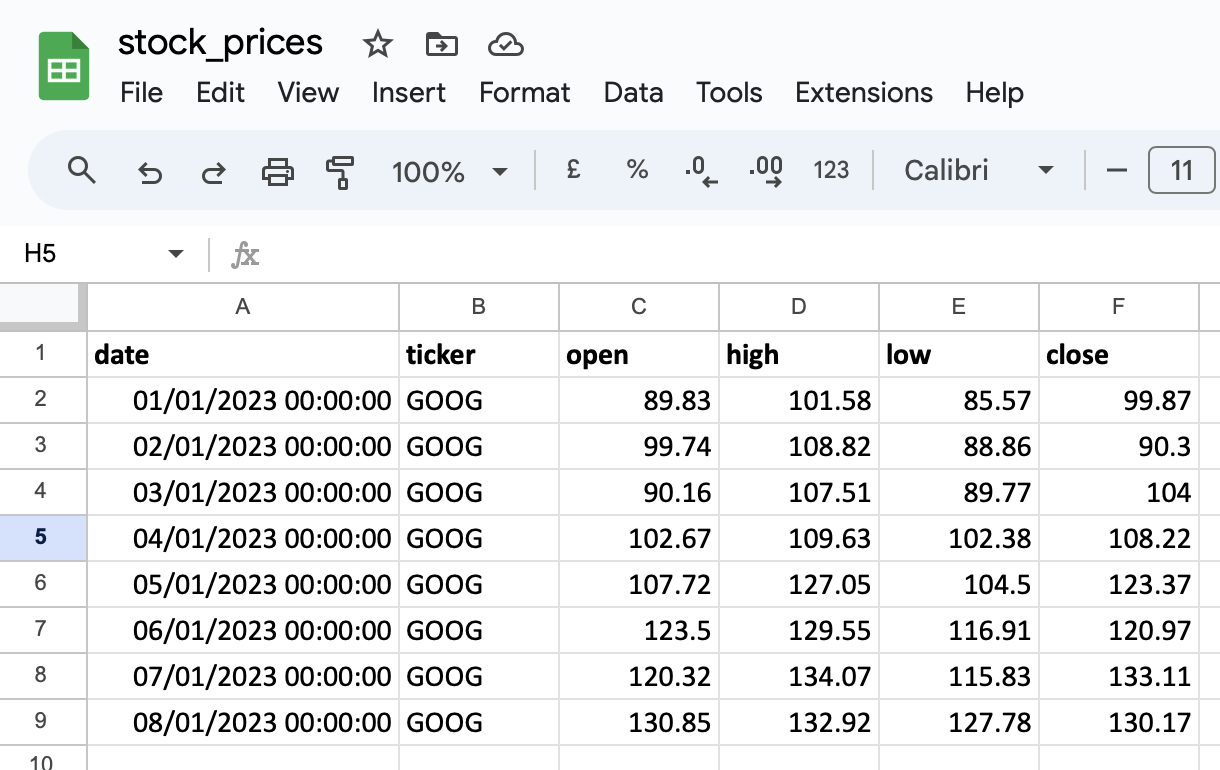Viewport: 1220px width, 770px height.
Task: Activate the paint format roller
Action: pyautogui.click(x=341, y=172)
